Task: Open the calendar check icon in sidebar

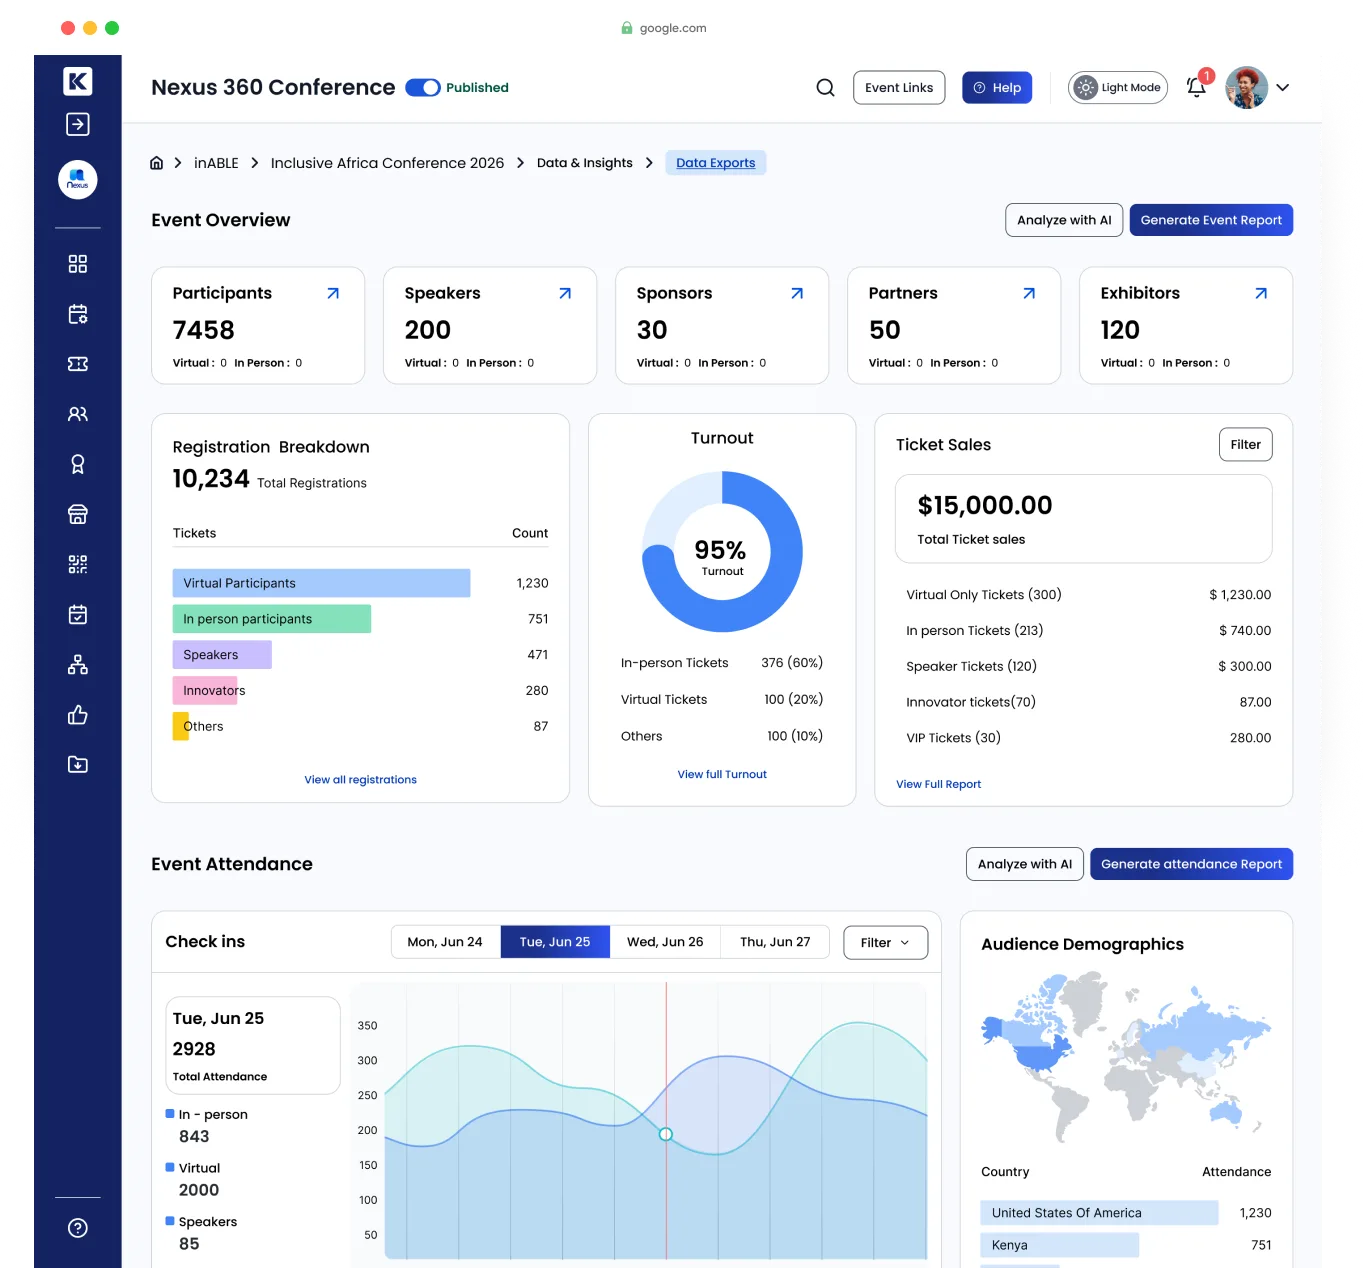Action: point(77,614)
